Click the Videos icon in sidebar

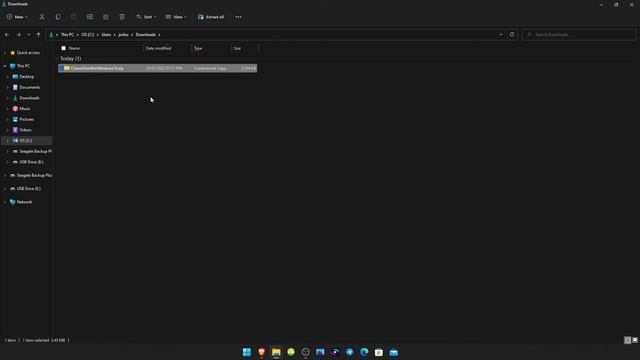(15, 130)
